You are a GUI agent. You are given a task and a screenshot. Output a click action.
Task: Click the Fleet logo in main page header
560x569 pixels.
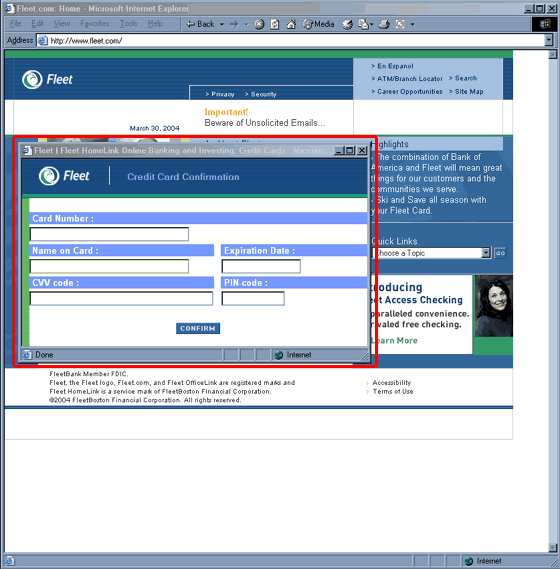47,79
